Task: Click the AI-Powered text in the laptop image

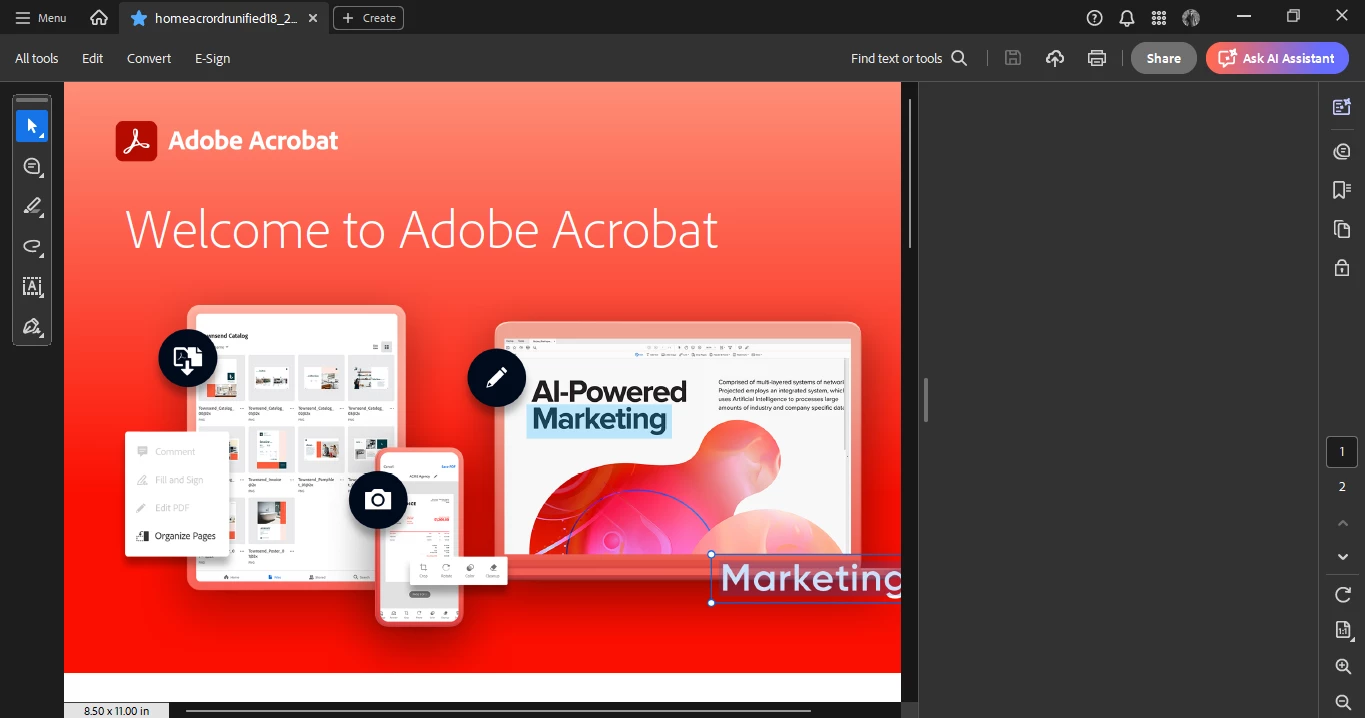Action: 609,390
